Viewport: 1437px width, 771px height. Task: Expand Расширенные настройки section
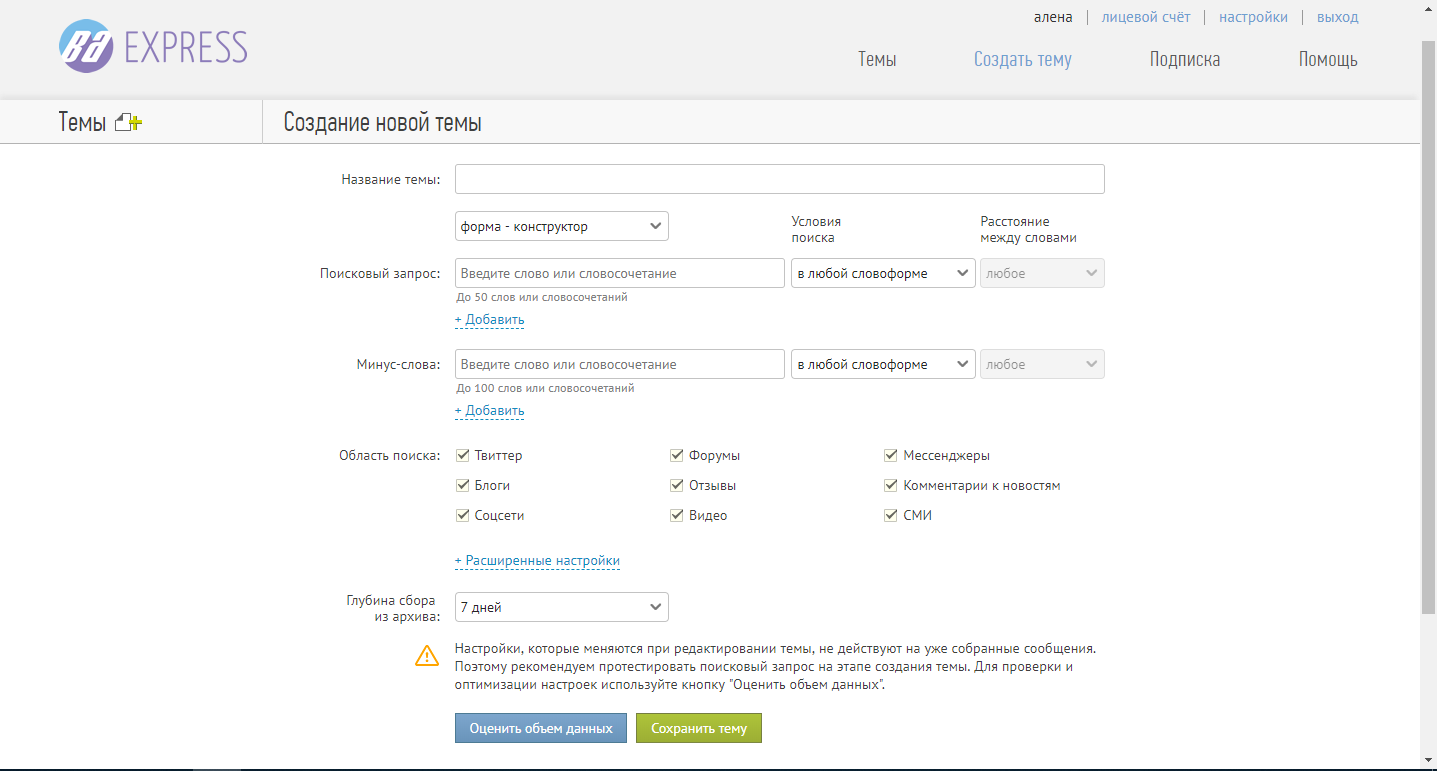[537, 561]
